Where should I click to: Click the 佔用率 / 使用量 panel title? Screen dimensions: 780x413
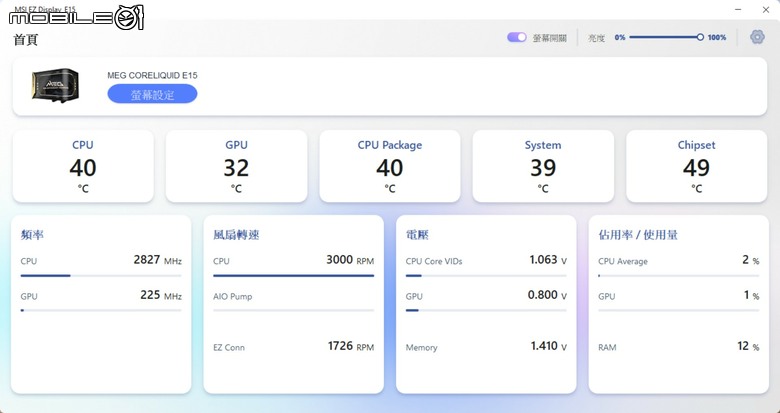(x=638, y=235)
